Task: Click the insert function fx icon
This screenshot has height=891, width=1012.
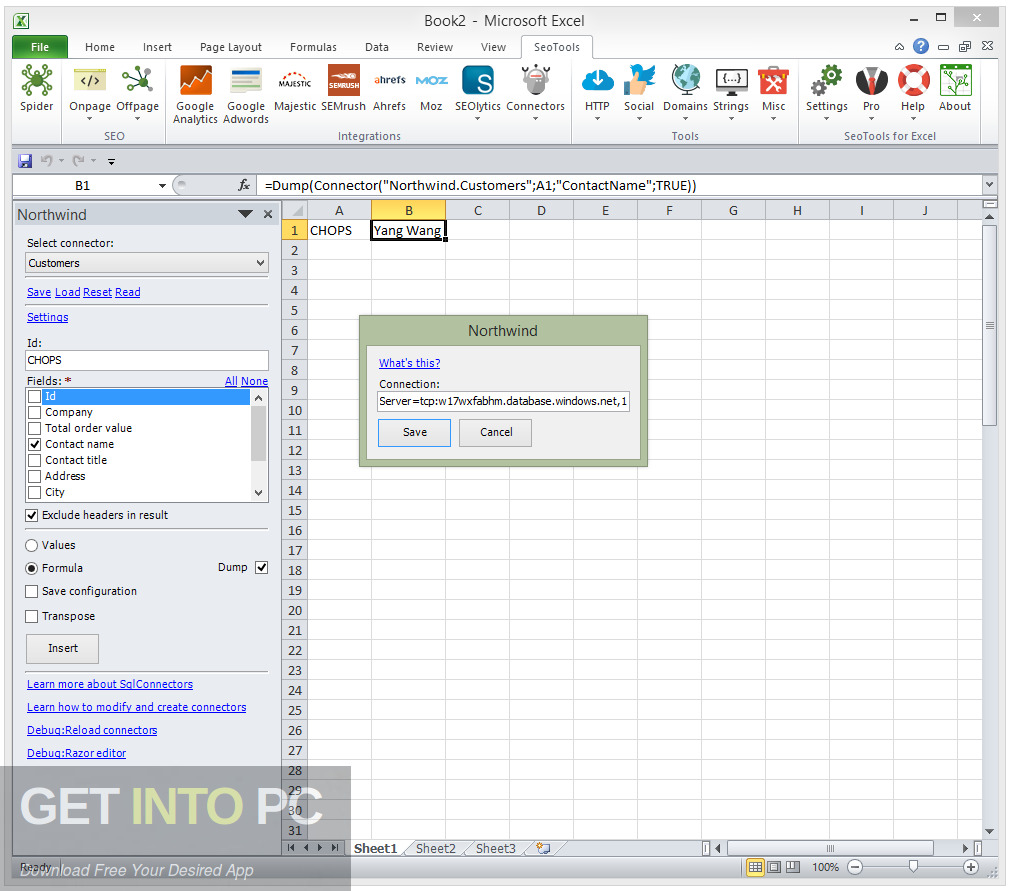Action: [244, 186]
